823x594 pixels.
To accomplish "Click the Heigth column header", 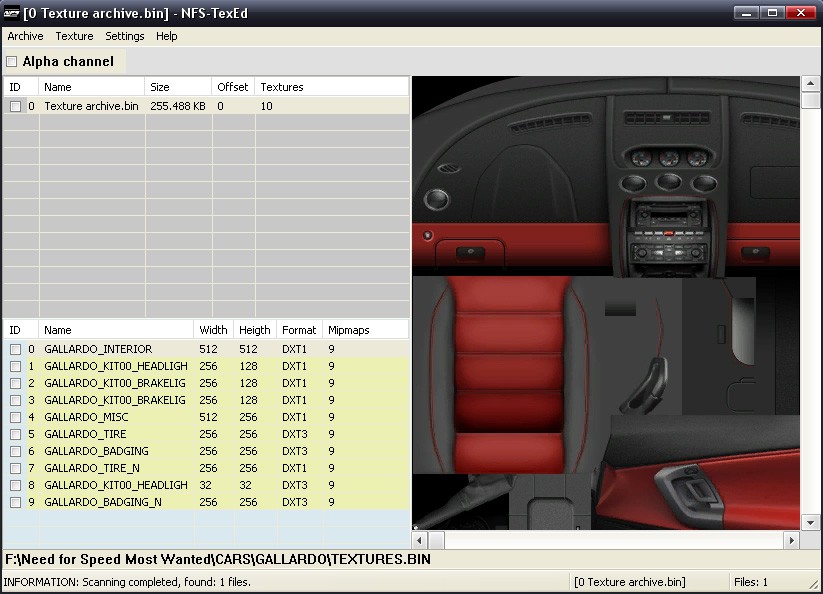I will coord(255,330).
